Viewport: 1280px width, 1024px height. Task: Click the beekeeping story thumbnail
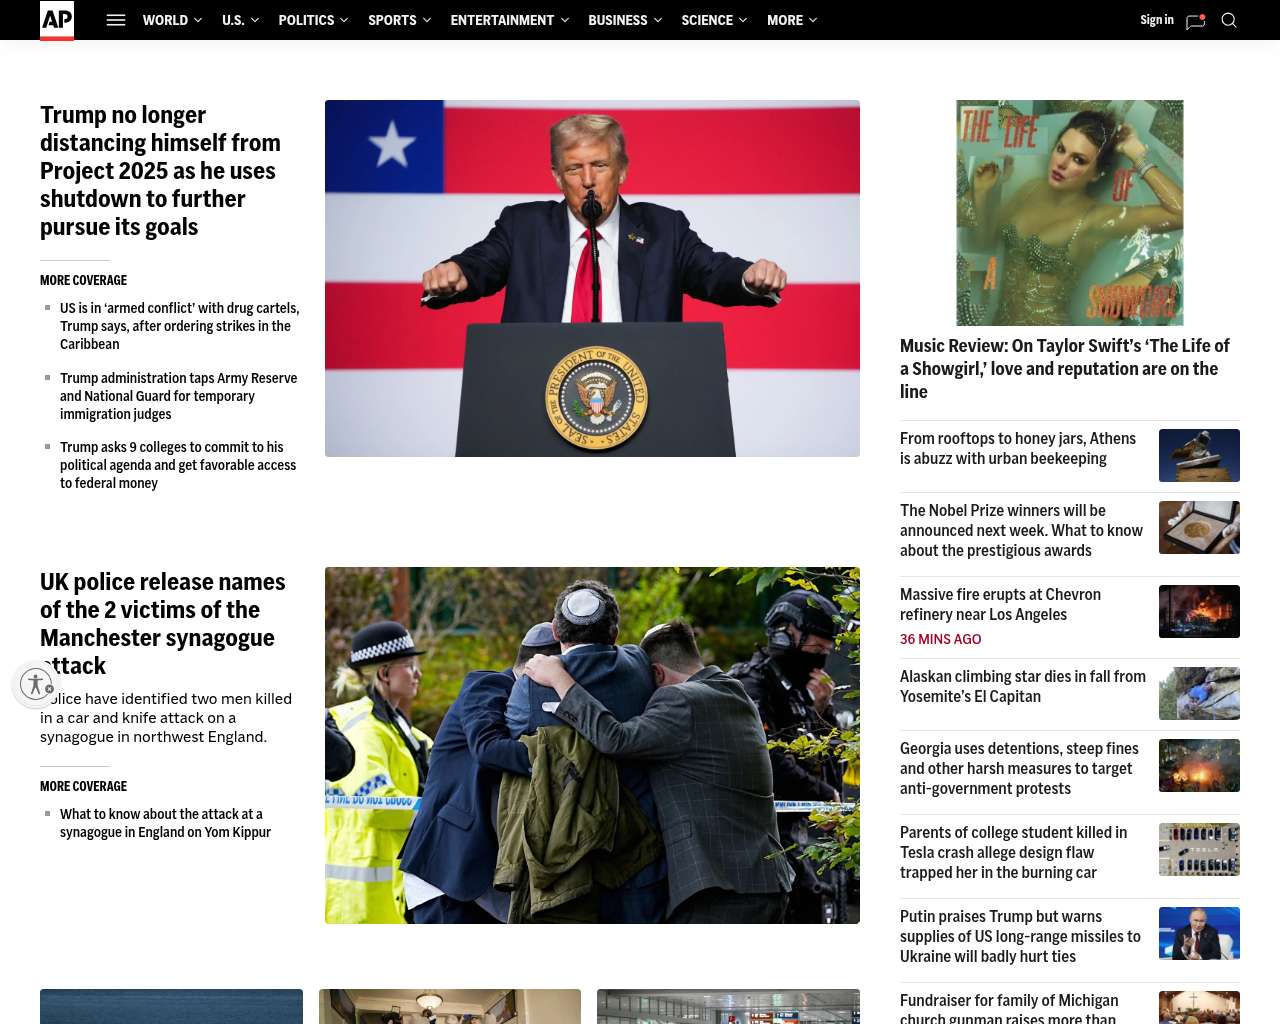[x=1199, y=455]
